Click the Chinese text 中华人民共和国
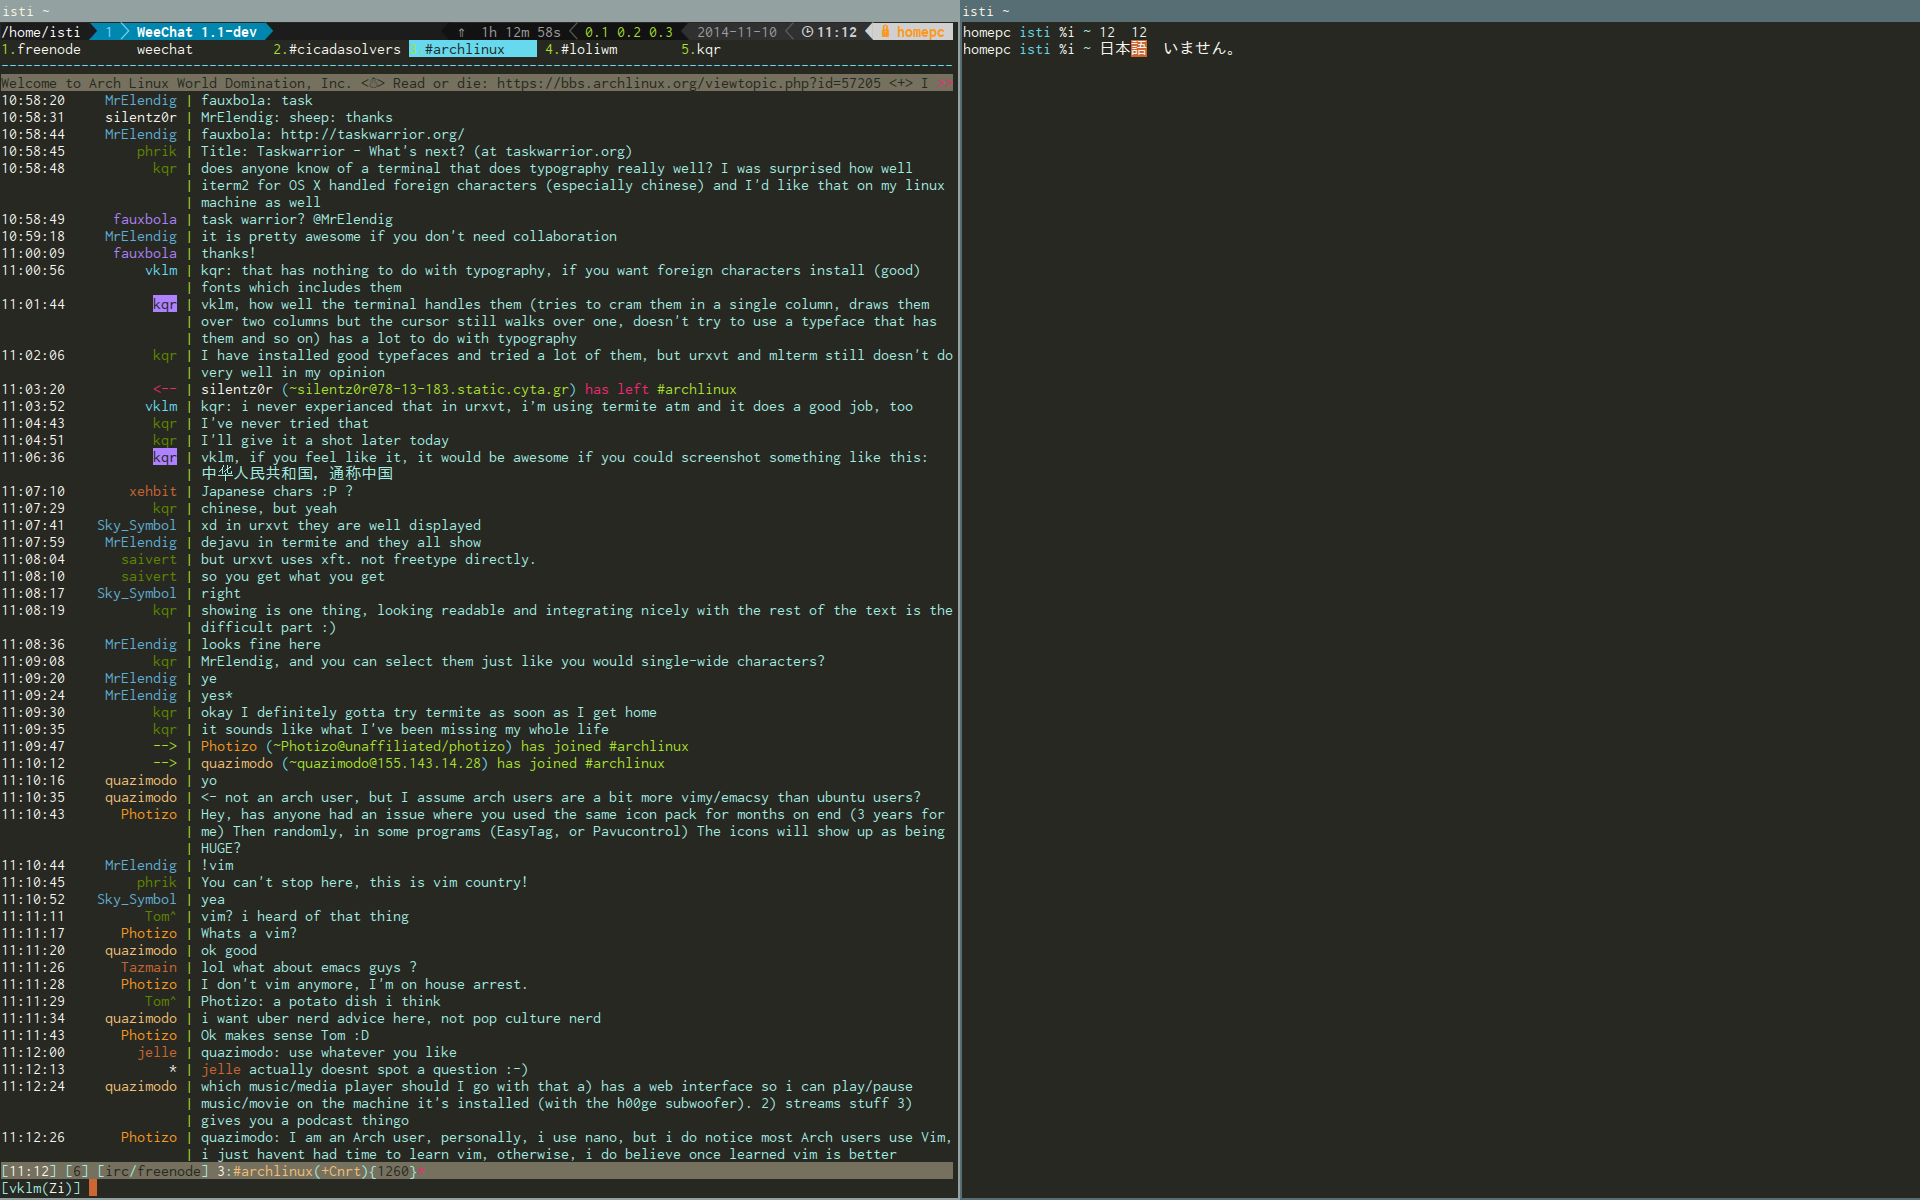 tap(257, 474)
